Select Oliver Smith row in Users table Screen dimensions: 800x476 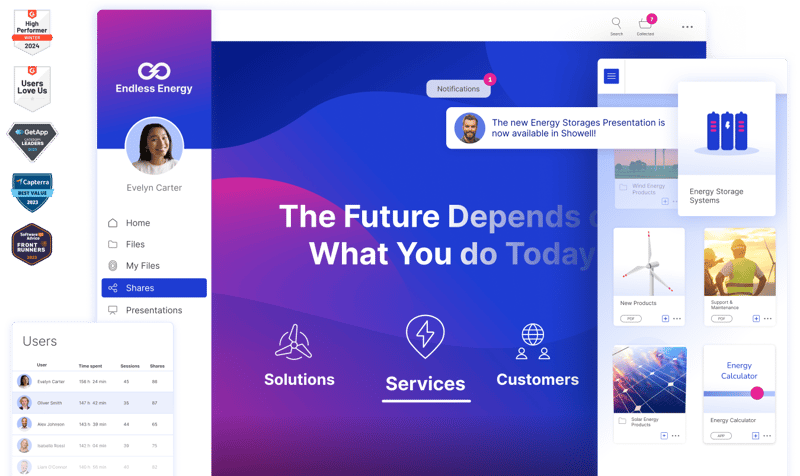tap(92, 403)
